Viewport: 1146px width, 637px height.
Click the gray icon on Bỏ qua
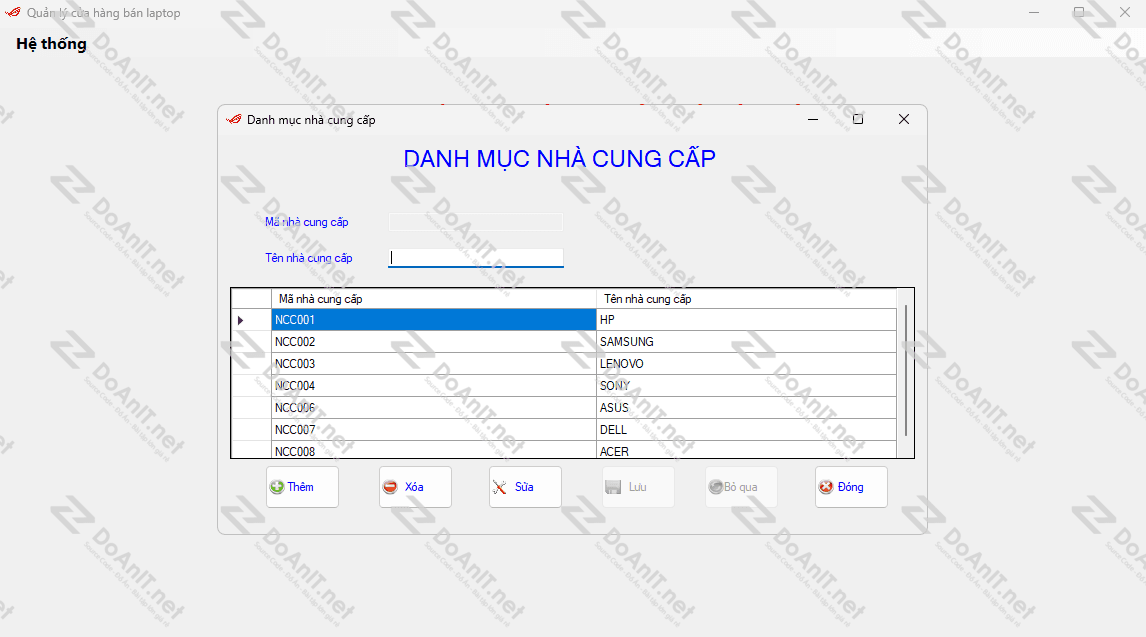(x=716, y=487)
